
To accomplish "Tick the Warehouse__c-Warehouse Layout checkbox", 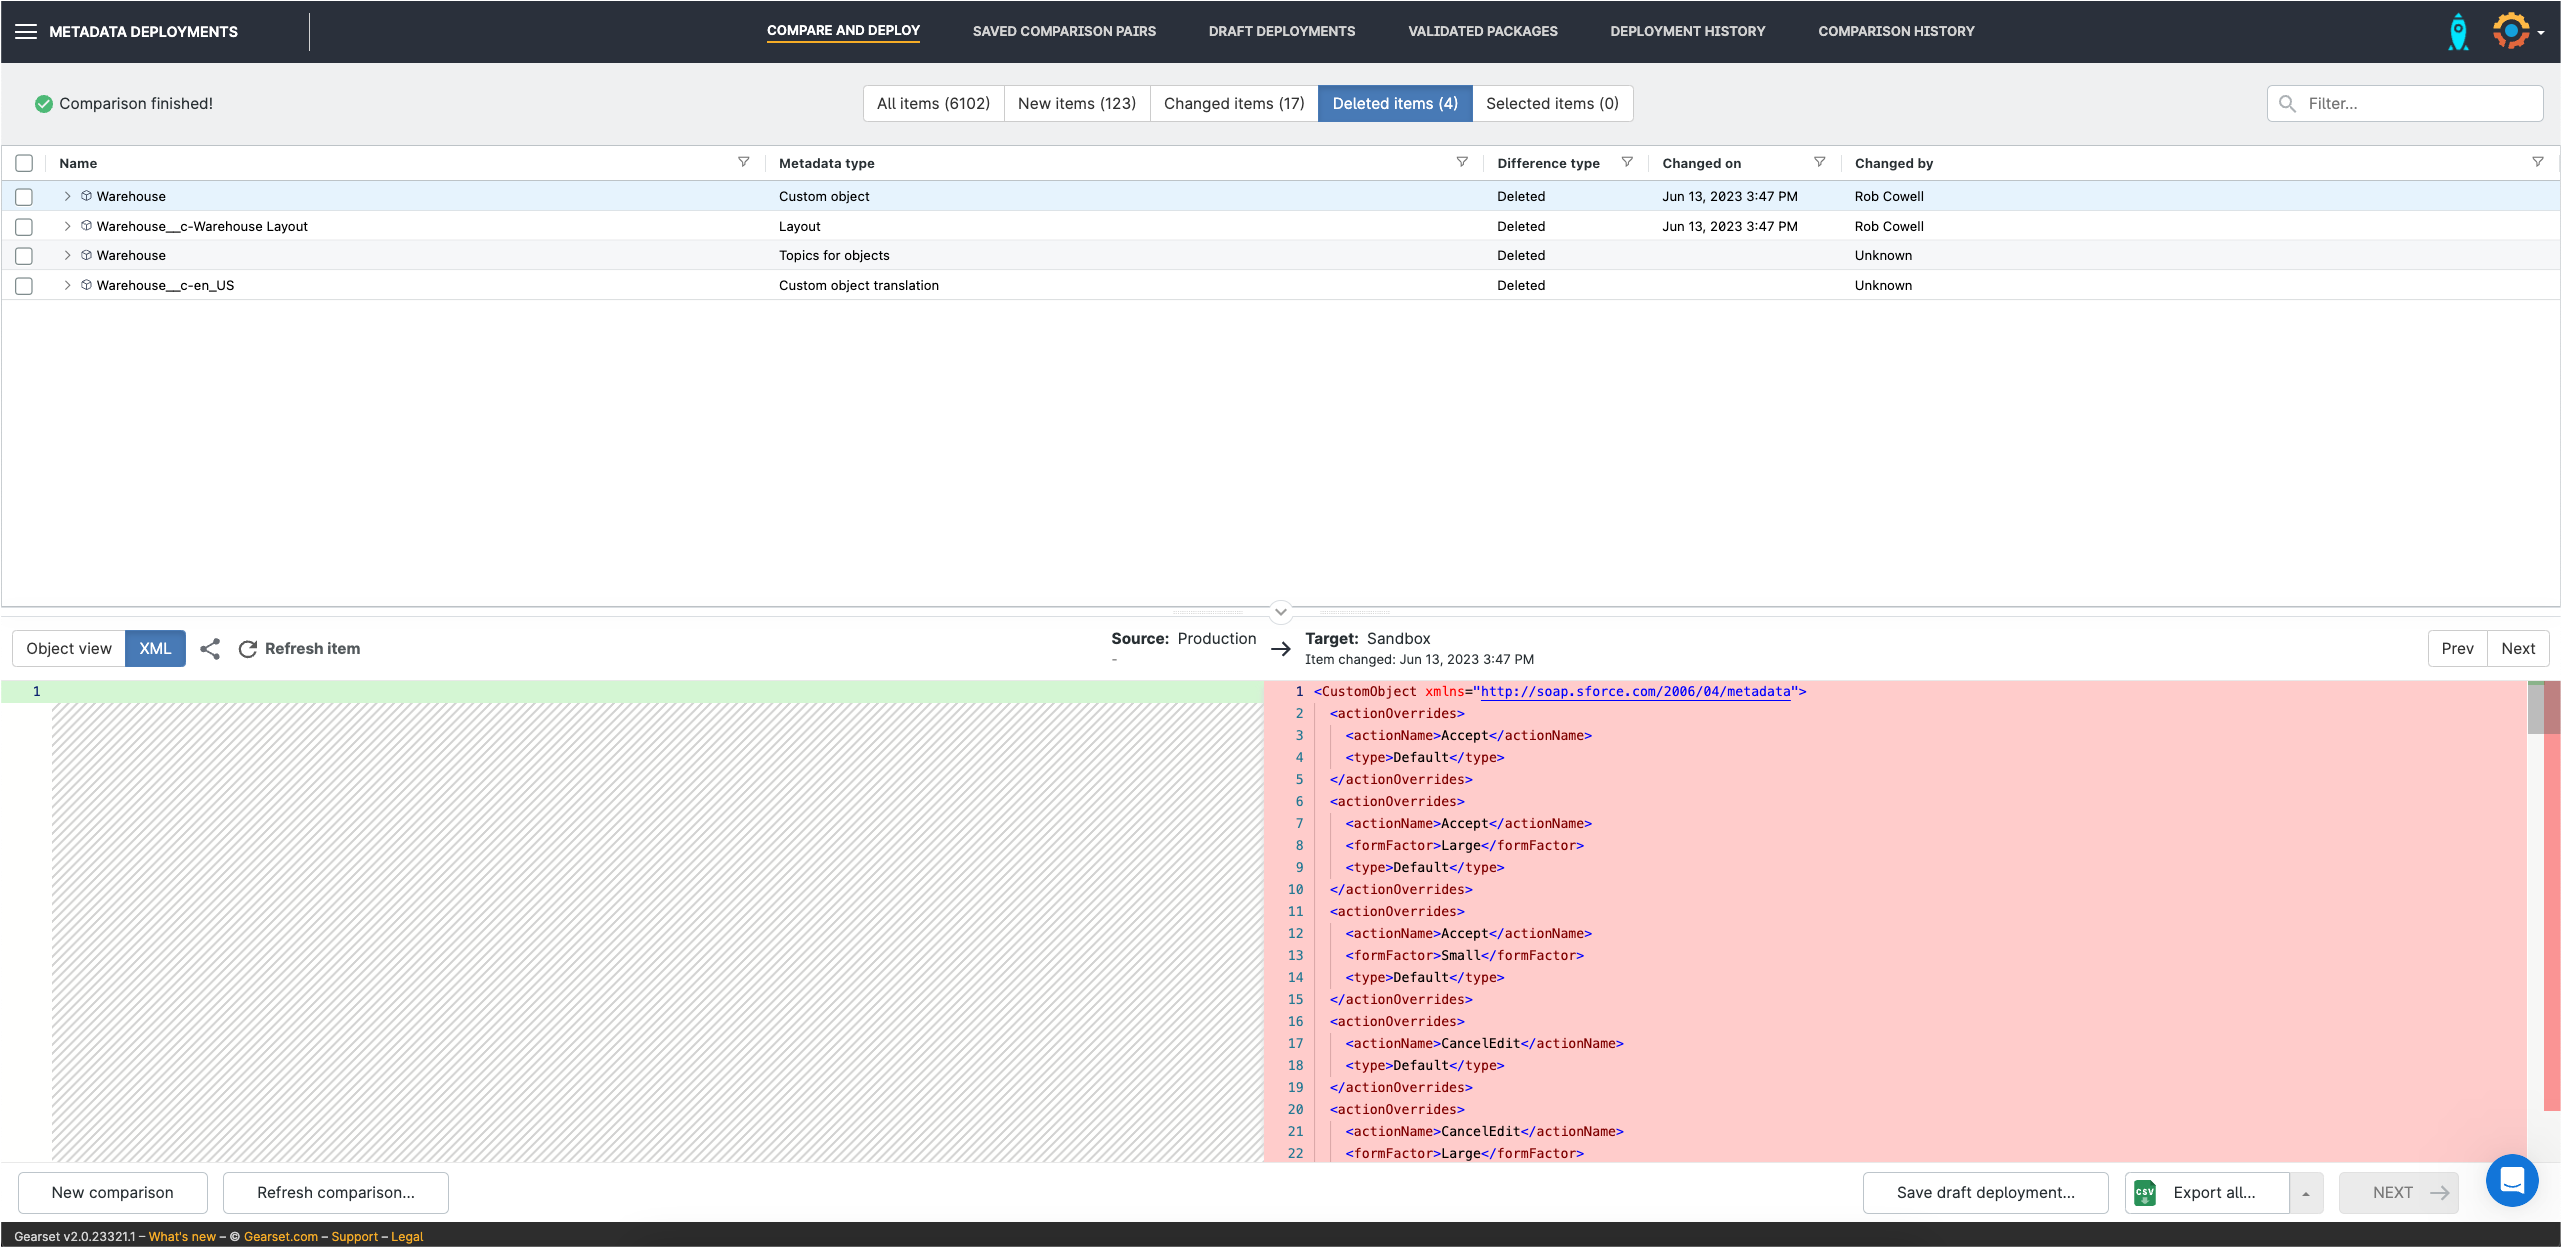I will click(24, 227).
